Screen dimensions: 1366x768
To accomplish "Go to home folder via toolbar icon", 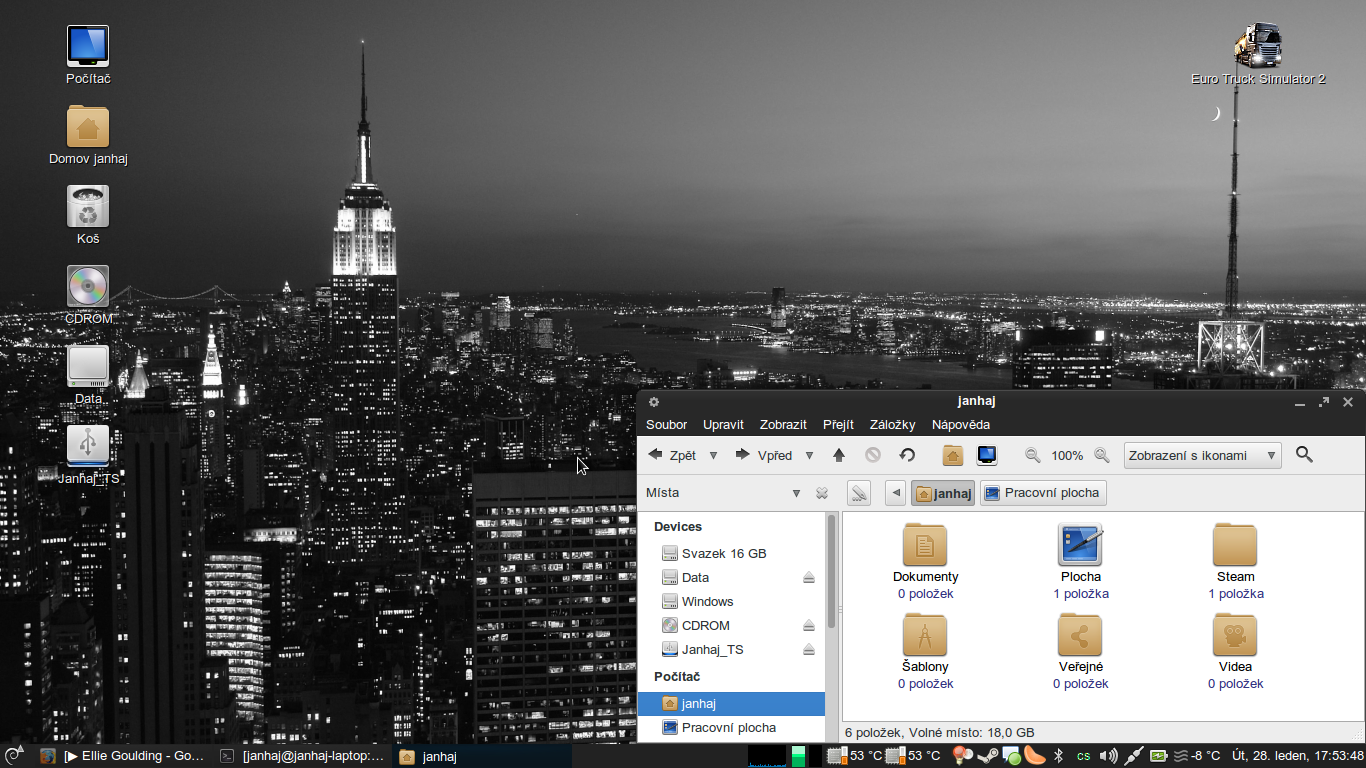I will (953, 455).
